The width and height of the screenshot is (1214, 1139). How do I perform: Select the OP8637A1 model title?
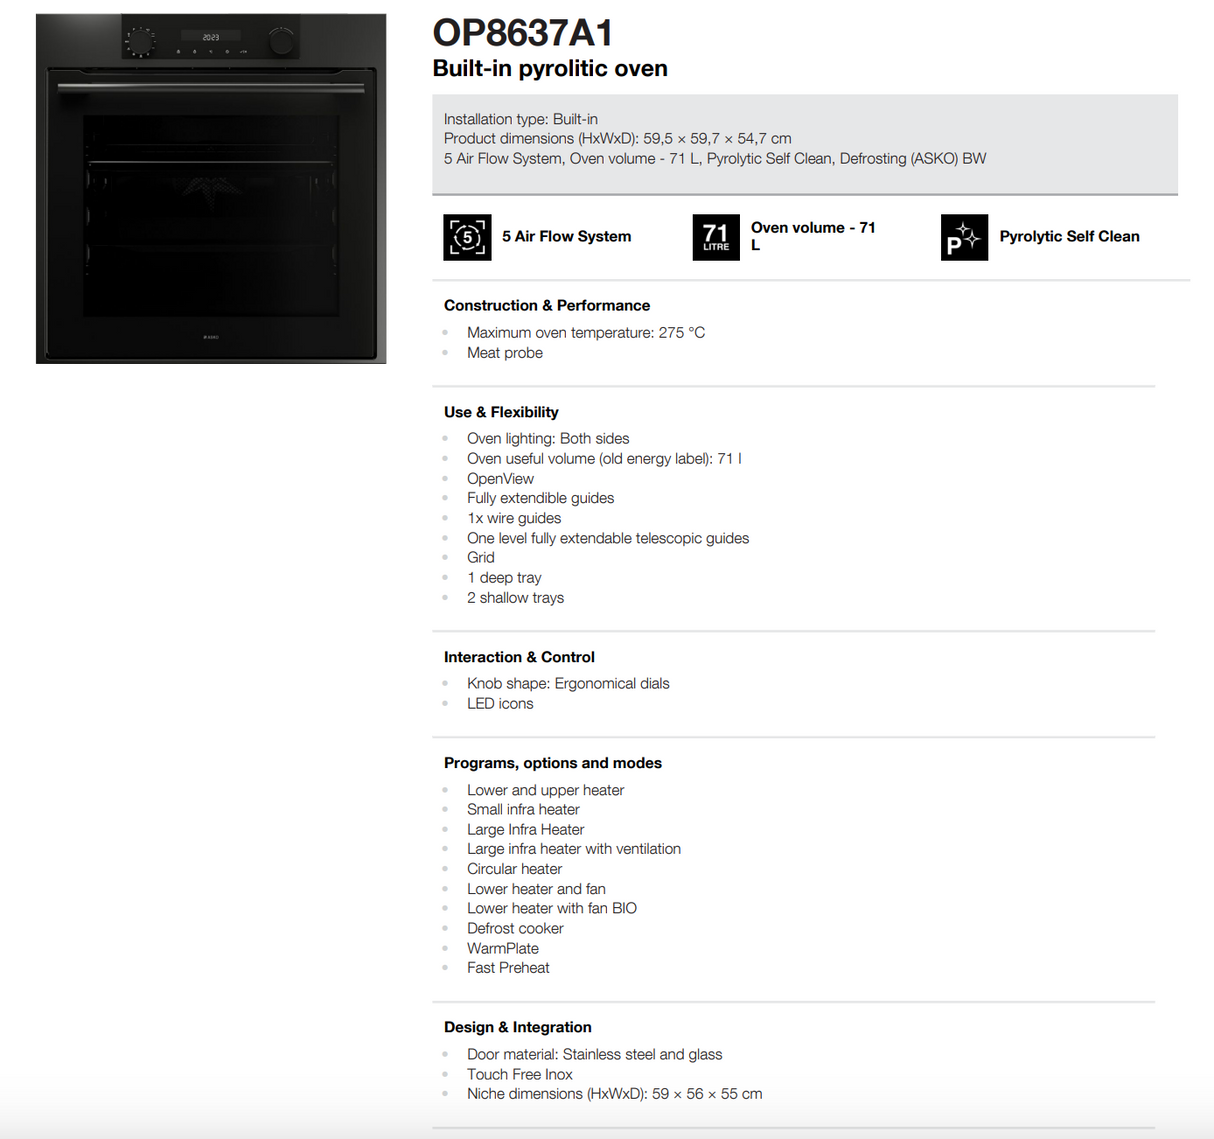coord(522,33)
